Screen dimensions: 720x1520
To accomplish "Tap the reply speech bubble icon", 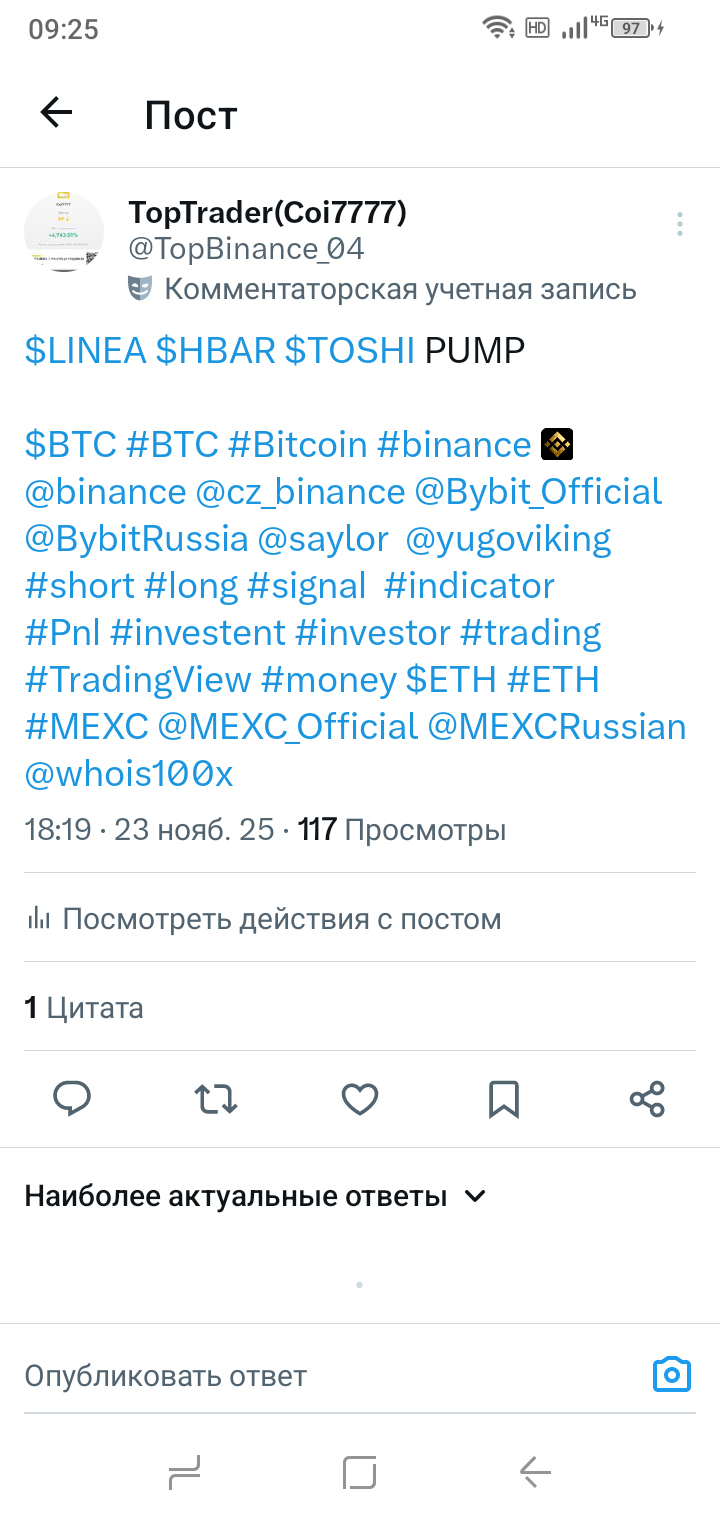I will [x=72, y=1098].
